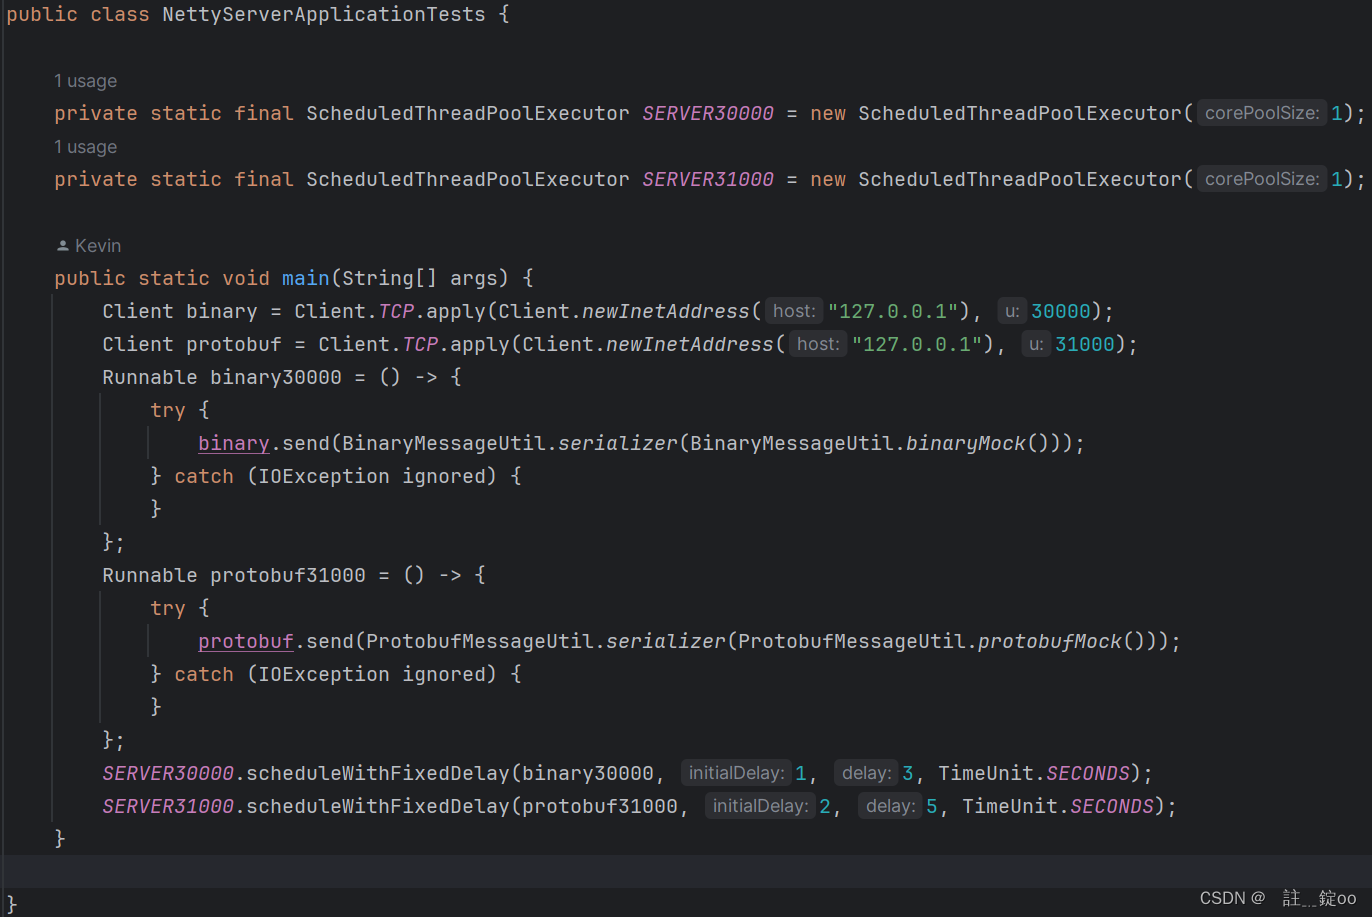Click 'serializer' in the ProtobufMessageUtil call
This screenshot has height=917, width=1372.
[666, 641]
